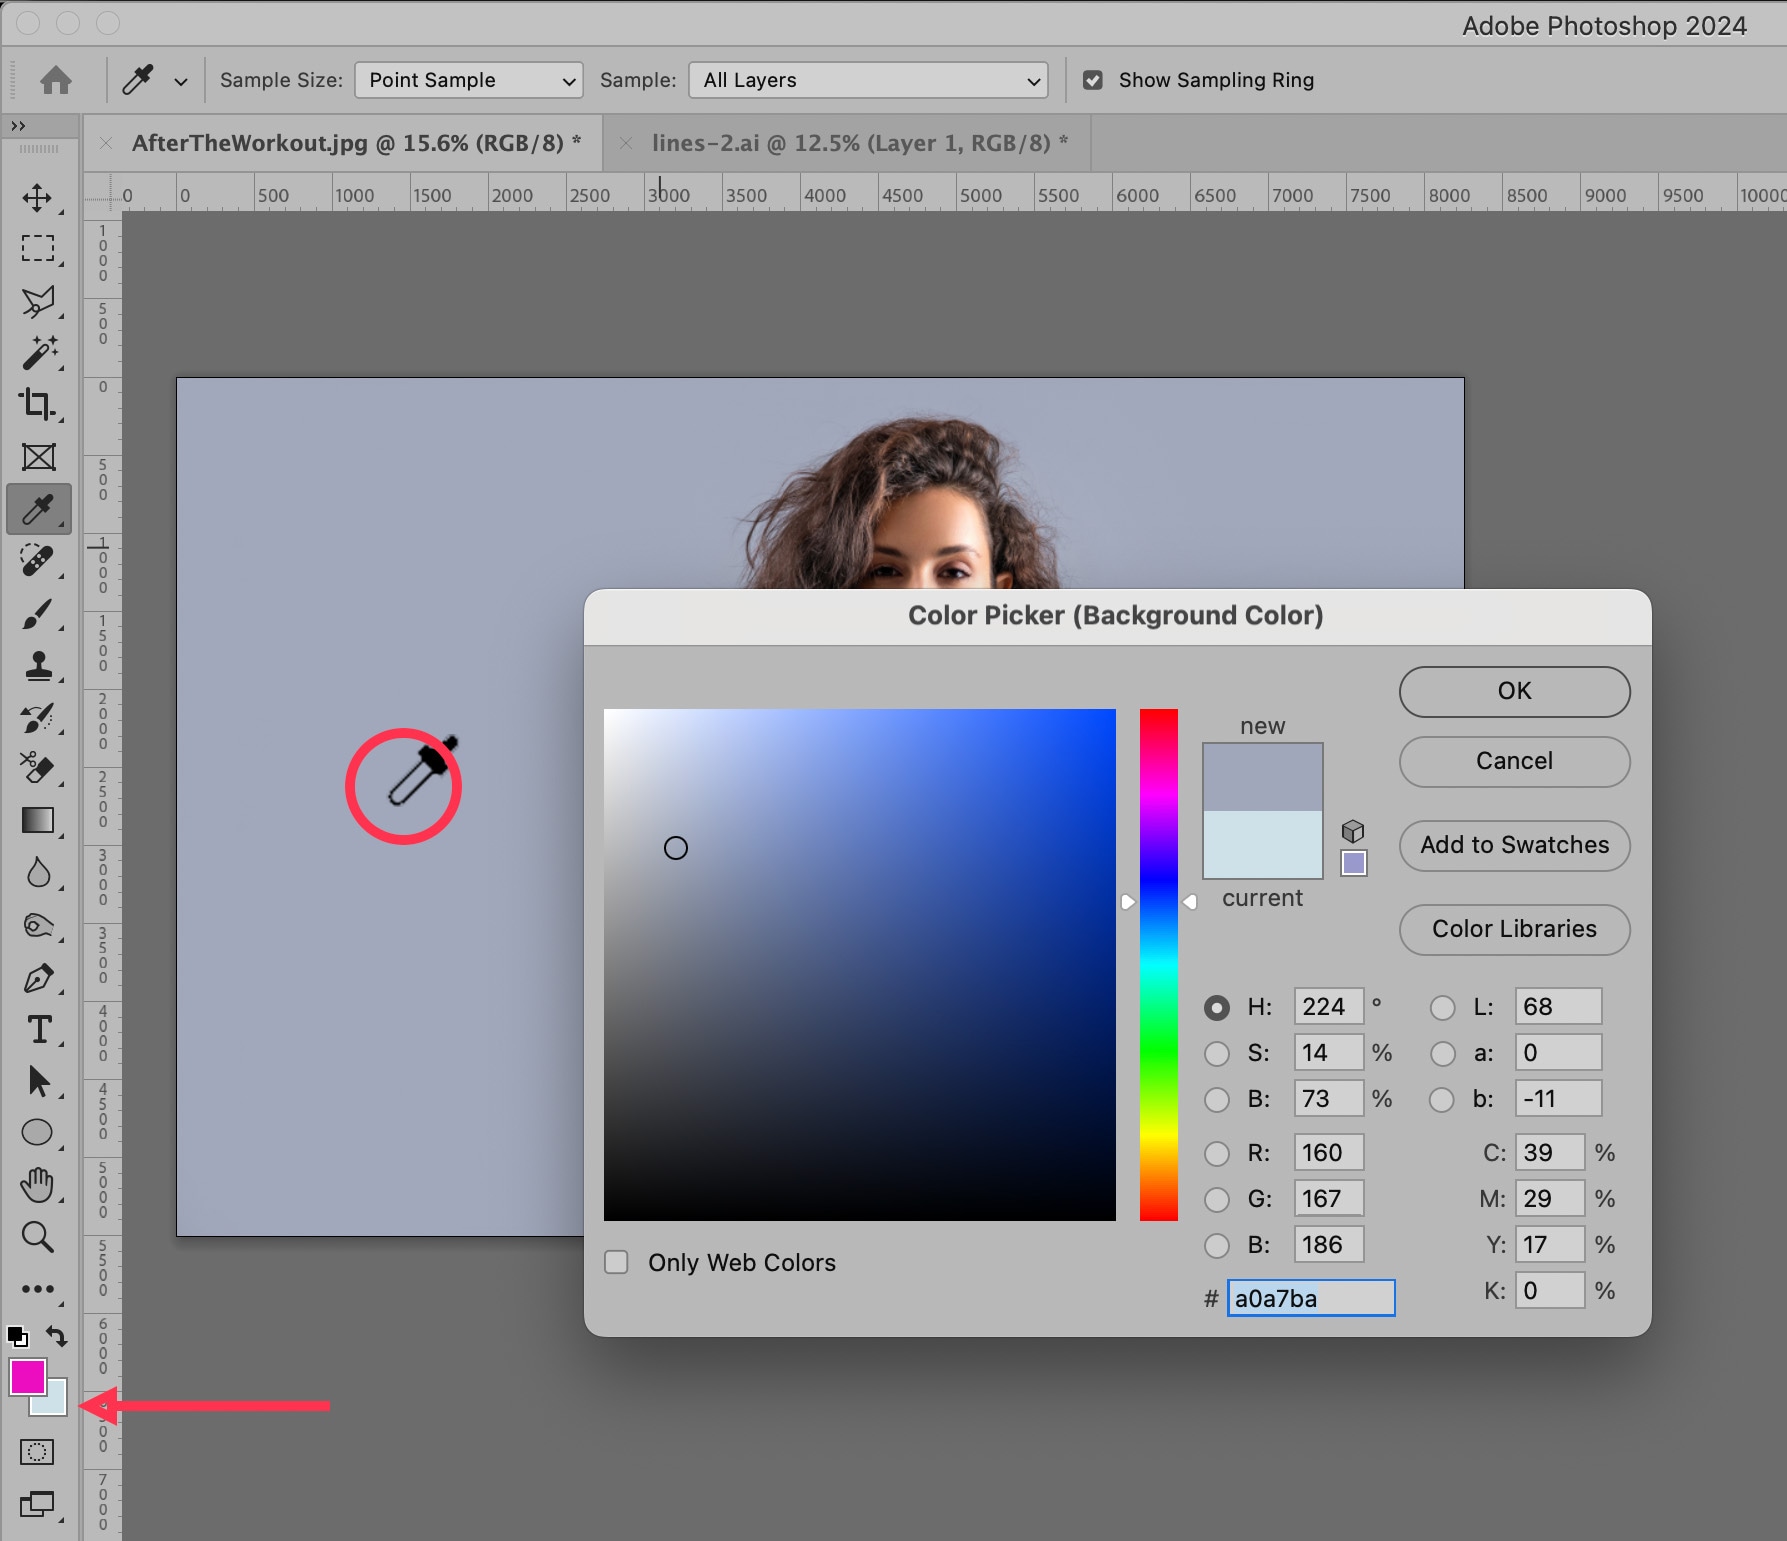Image resolution: width=1787 pixels, height=1541 pixels.
Task: Expand the eyedropper tool preset picker
Action: pyautogui.click(x=181, y=81)
